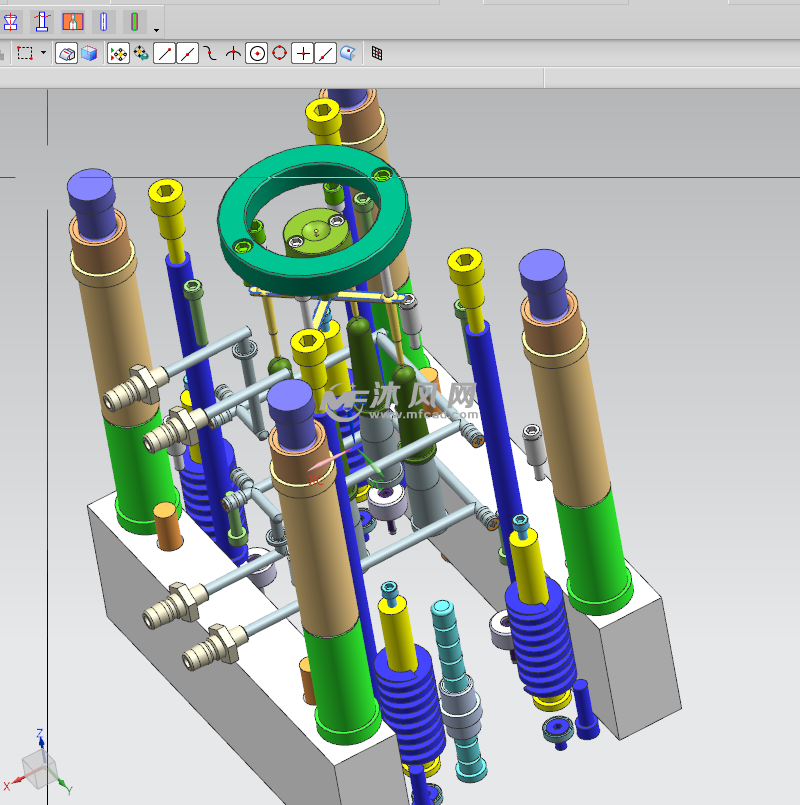Toggle the crosshair Existing Point snap
The height and width of the screenshot is (805, 800).
(302, 53)
